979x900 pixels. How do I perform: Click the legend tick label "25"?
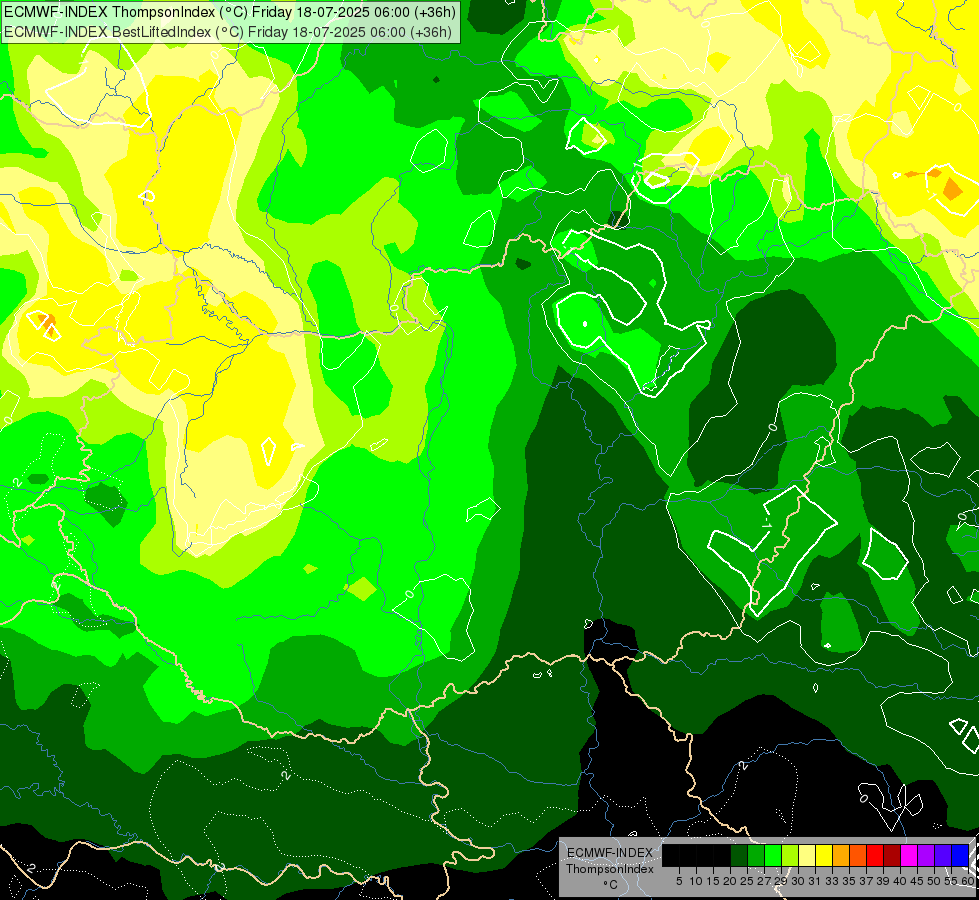click(x=747, y=881)
